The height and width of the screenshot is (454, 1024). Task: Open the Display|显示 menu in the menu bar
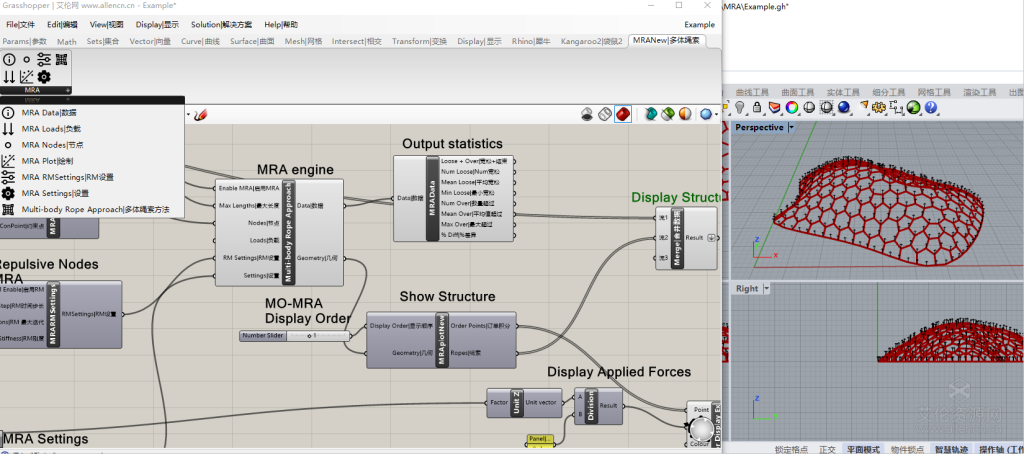pos(157,25)
